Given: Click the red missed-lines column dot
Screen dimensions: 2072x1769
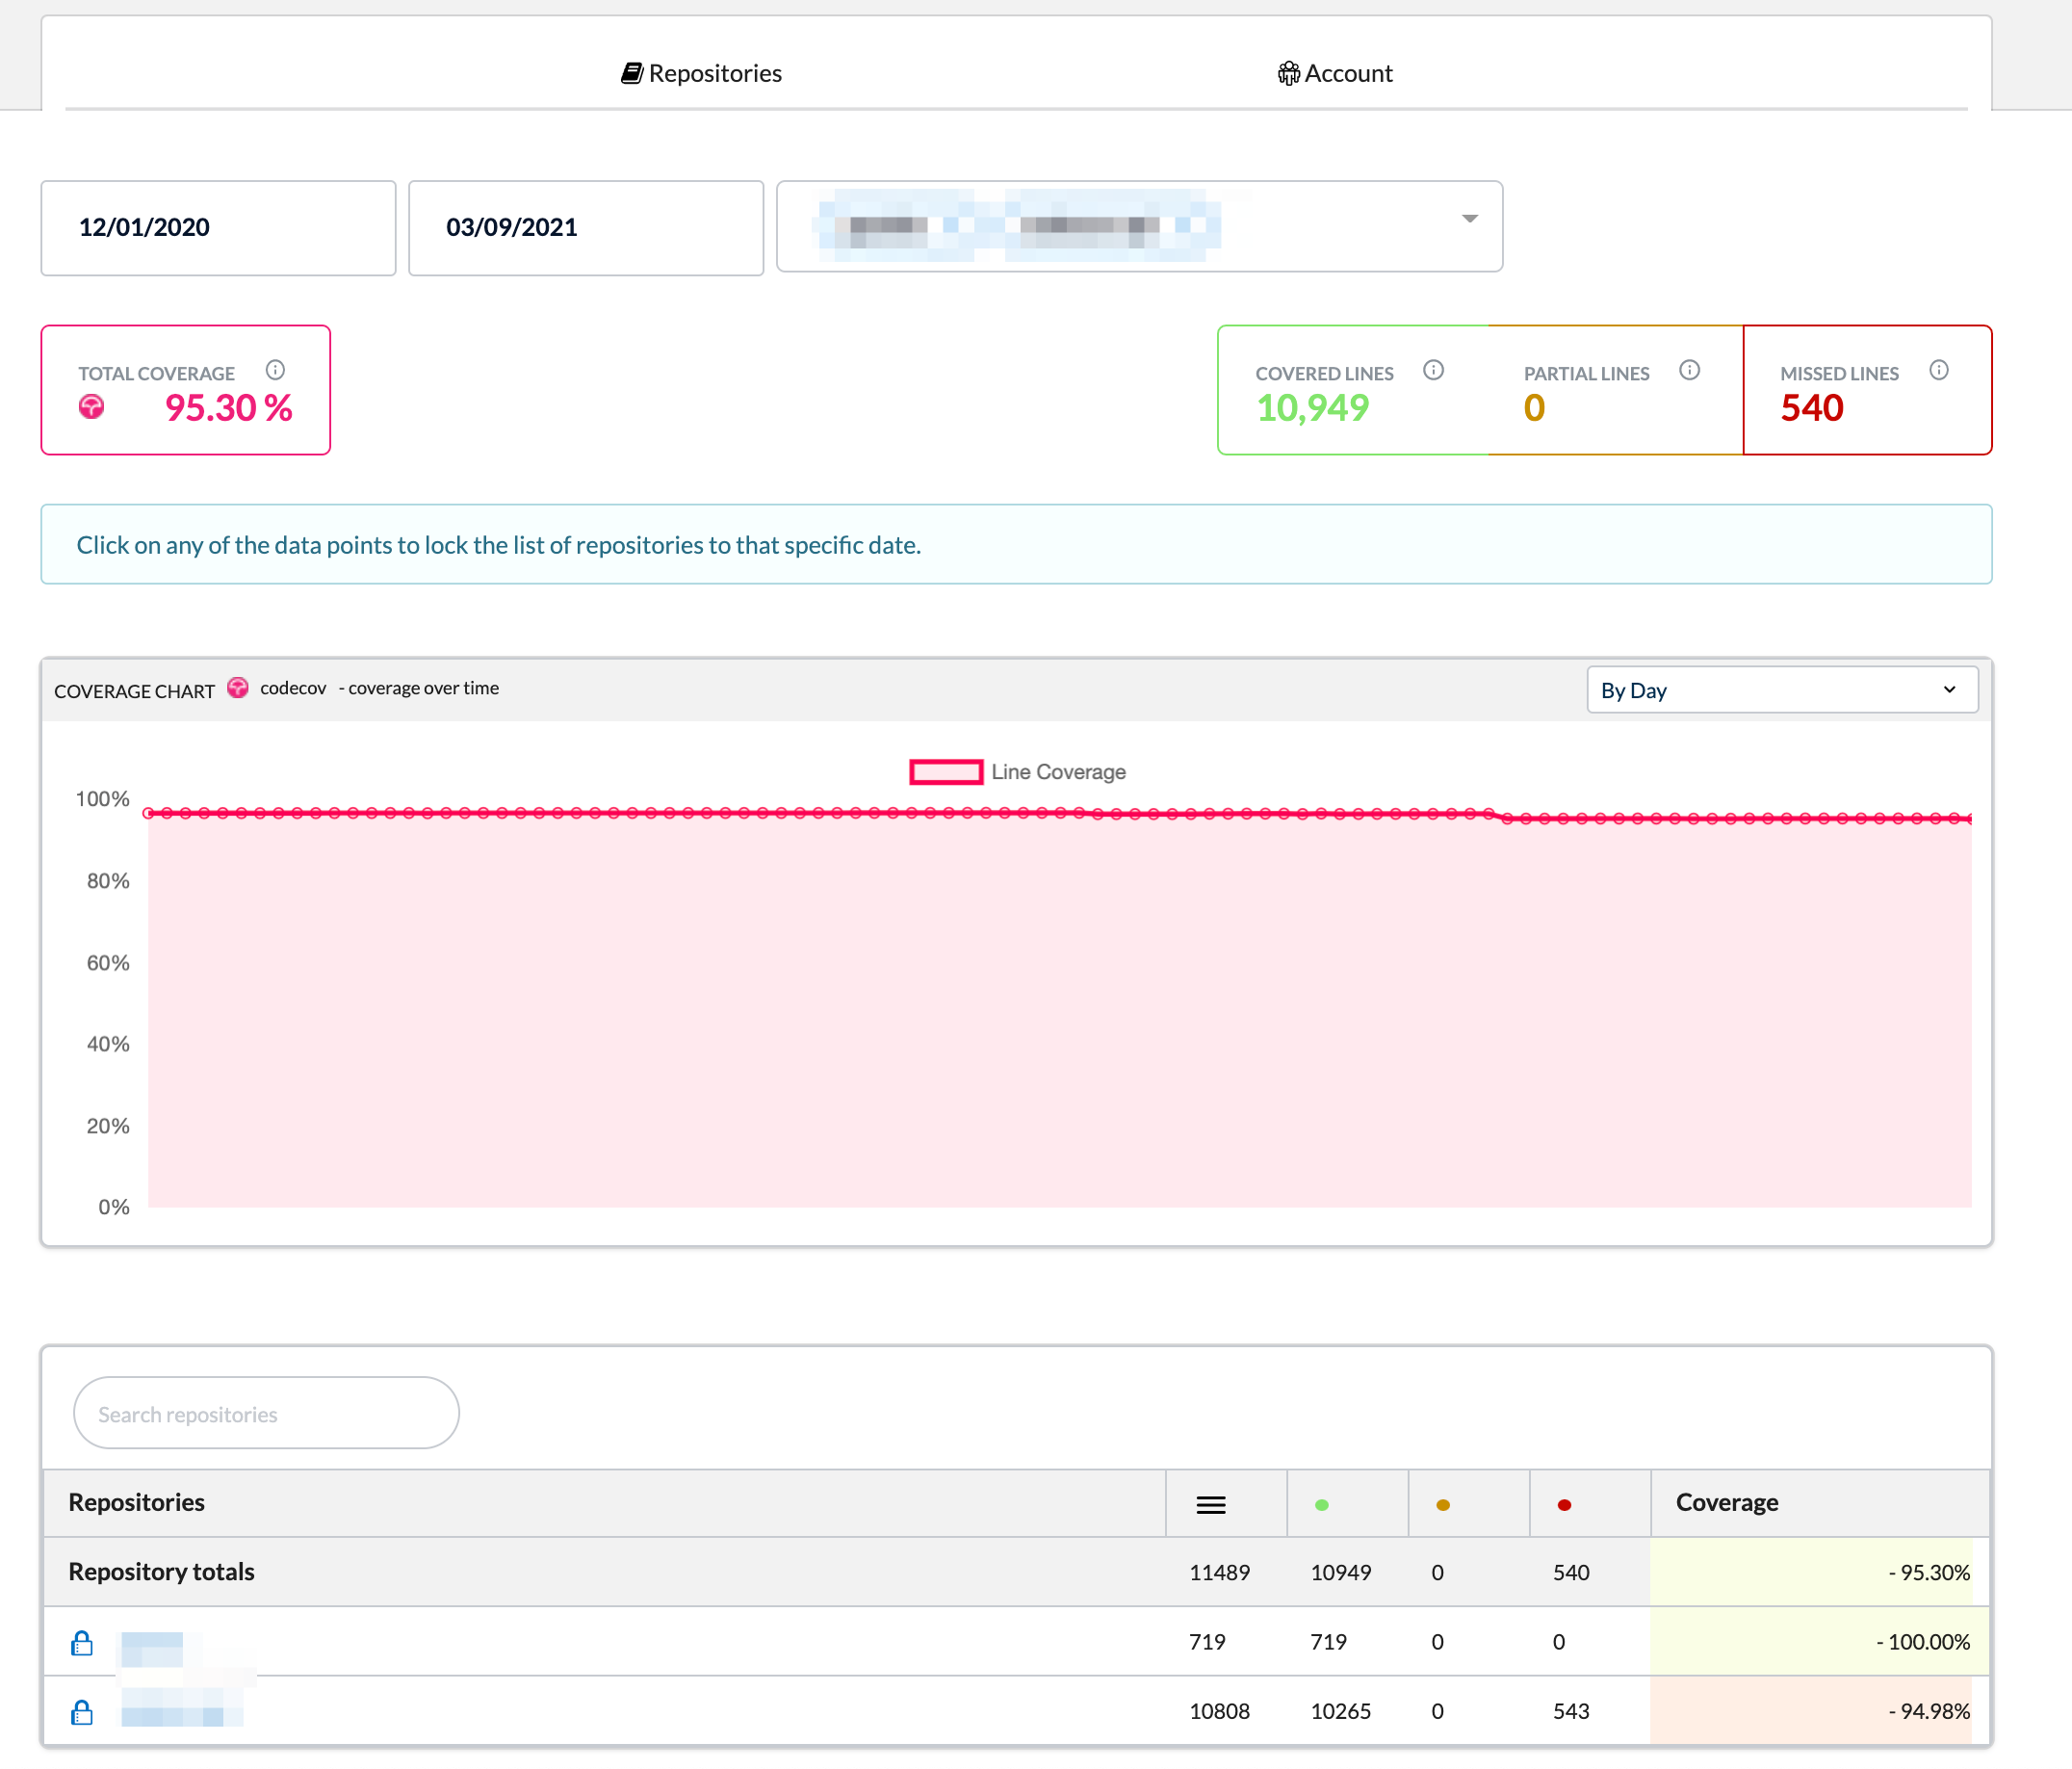Looking at the screenshot, I should (x=1564, y=1505).
